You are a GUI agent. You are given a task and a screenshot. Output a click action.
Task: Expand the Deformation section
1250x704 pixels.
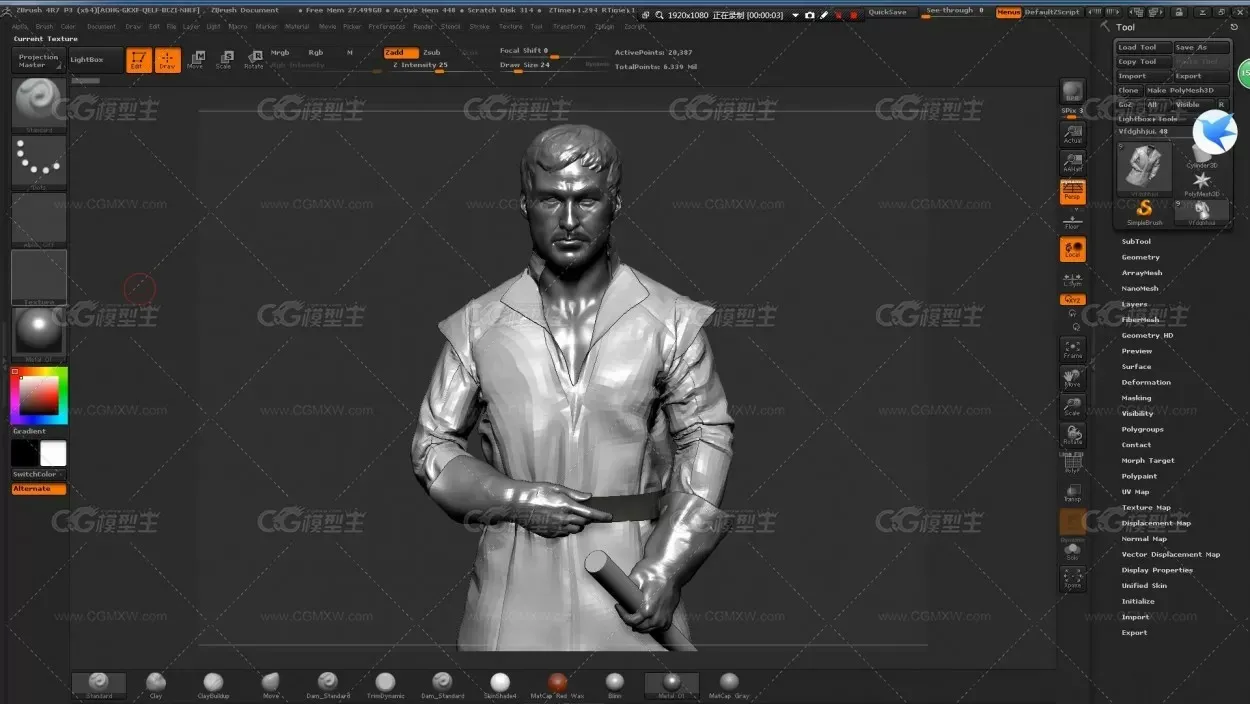[1146, 382]
